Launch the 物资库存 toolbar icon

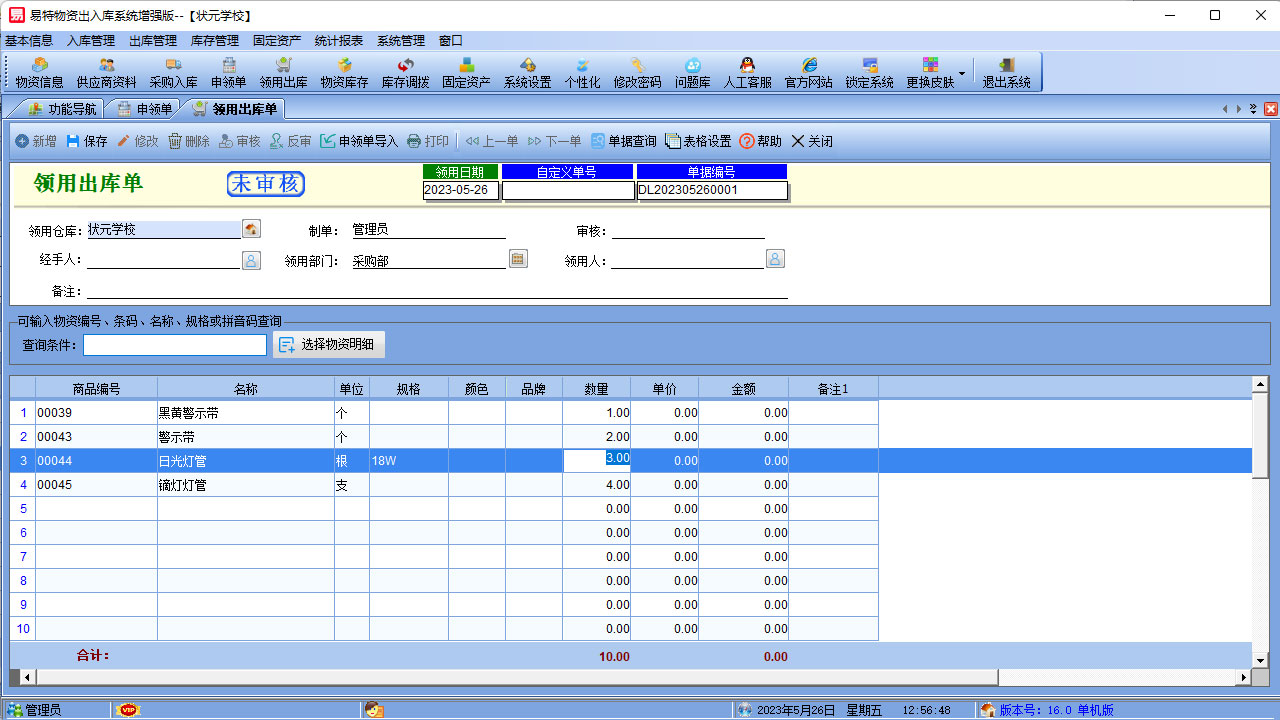click(344, 72)
